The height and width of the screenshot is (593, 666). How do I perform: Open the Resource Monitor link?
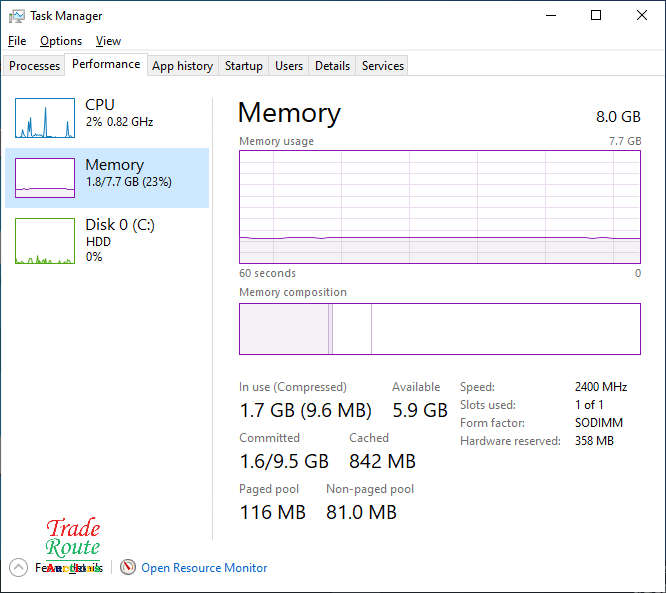click(204, 568)
